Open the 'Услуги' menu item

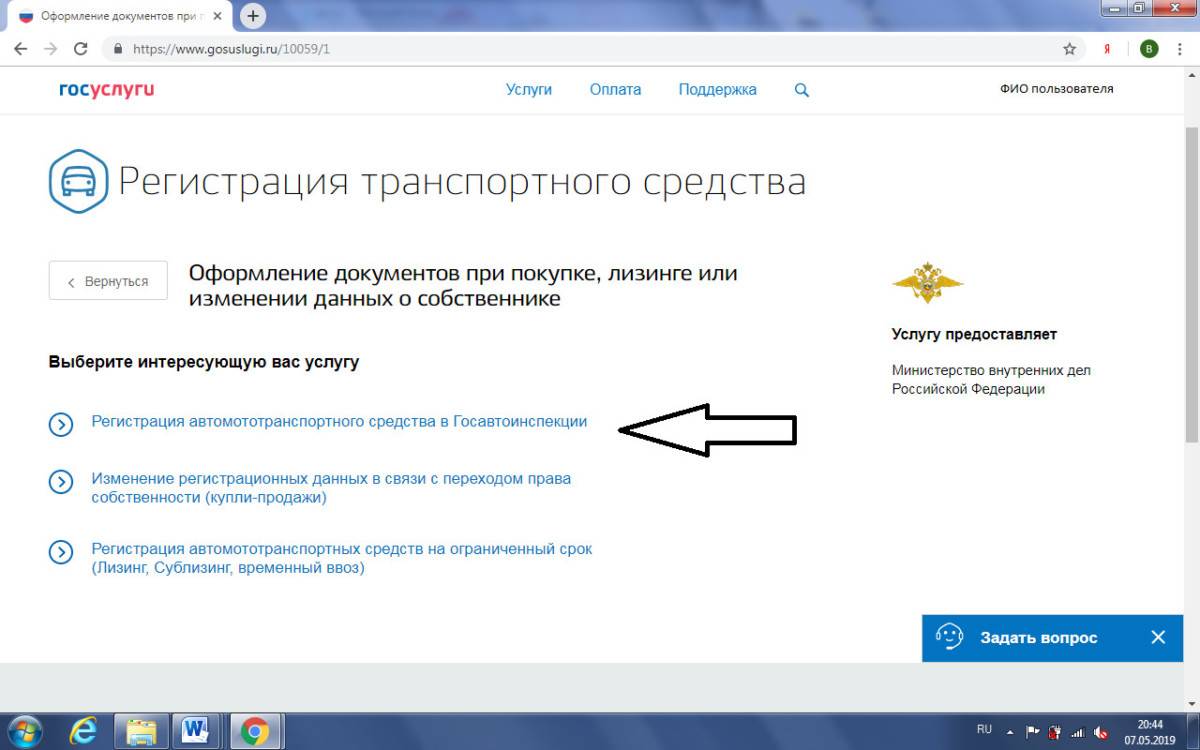pos(528,90)
